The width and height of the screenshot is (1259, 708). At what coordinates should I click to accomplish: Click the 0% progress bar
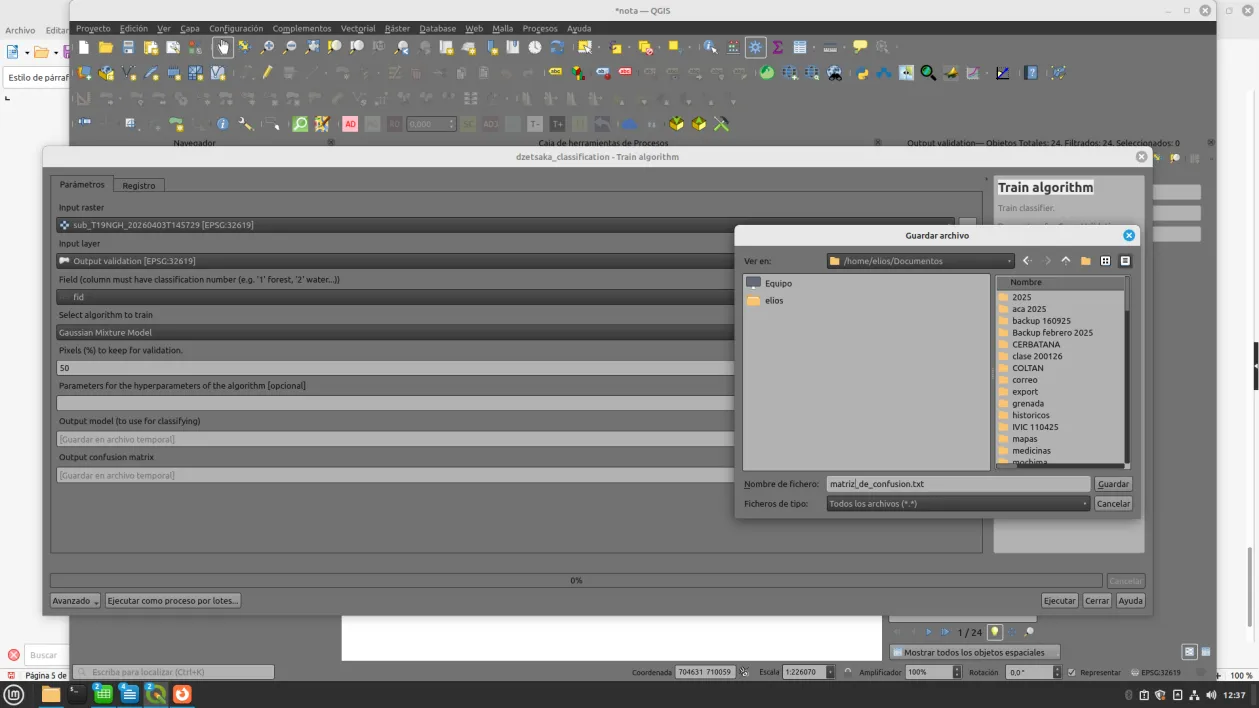point(576,581)
